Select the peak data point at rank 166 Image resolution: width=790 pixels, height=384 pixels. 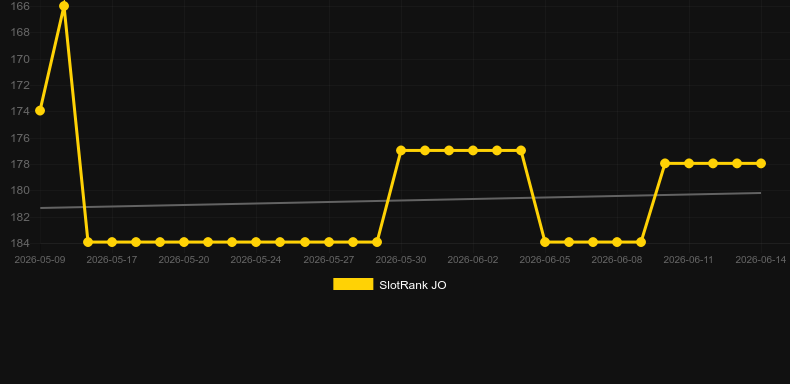(x=64, y=6)
